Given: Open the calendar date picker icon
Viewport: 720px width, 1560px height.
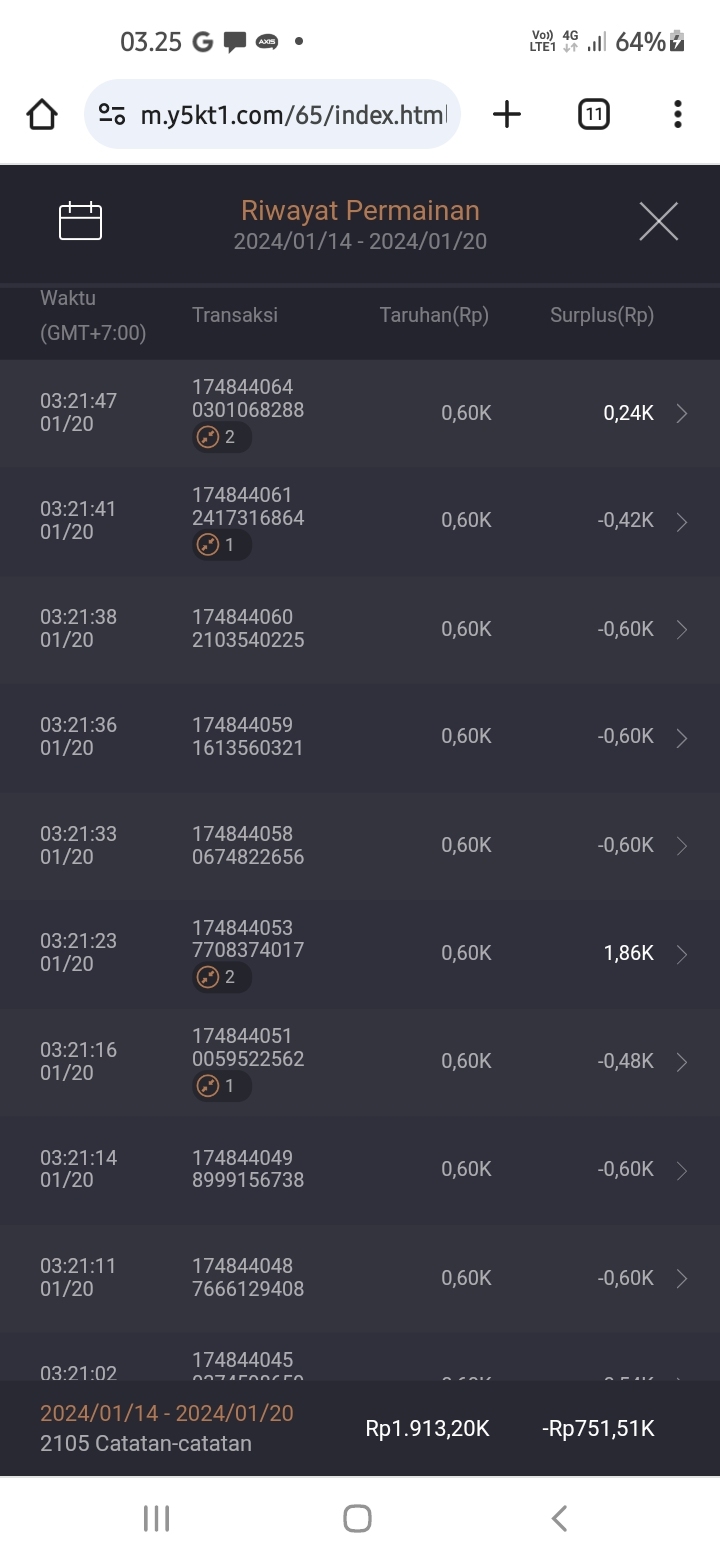Looking at the screenshot, I should [81, 221].
